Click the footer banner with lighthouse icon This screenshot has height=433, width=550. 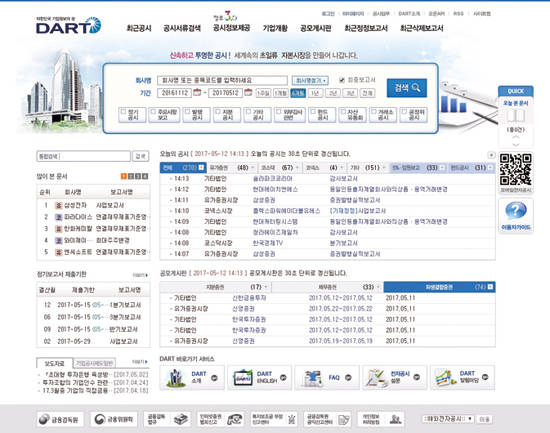[274, 419]
